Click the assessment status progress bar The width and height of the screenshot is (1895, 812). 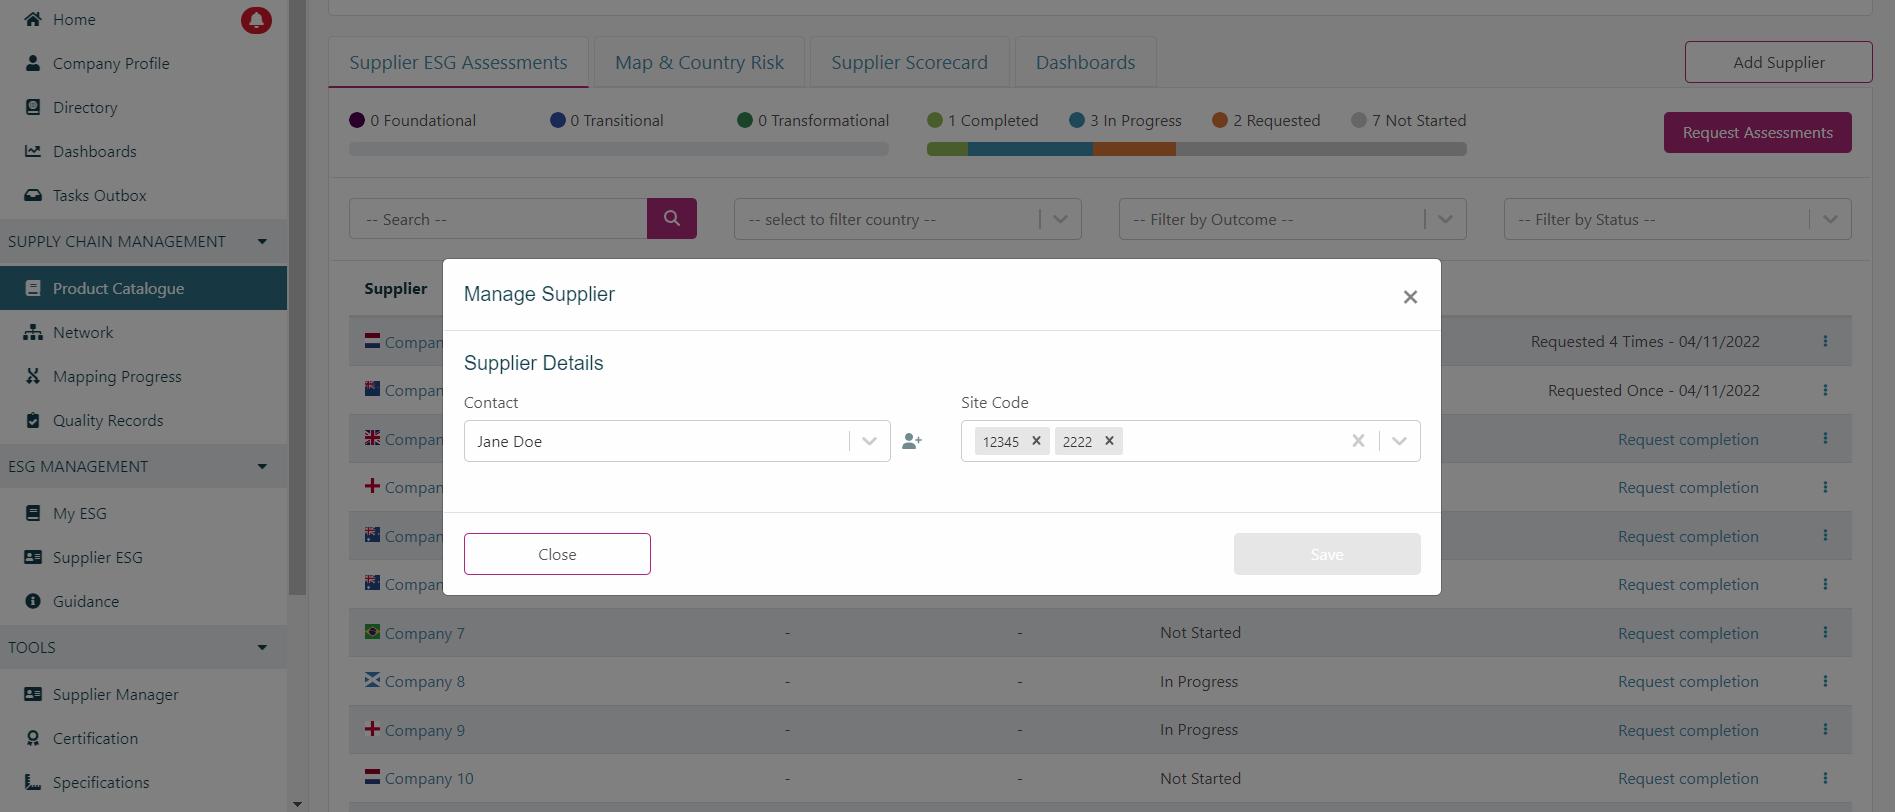[x=1196, y=149]
